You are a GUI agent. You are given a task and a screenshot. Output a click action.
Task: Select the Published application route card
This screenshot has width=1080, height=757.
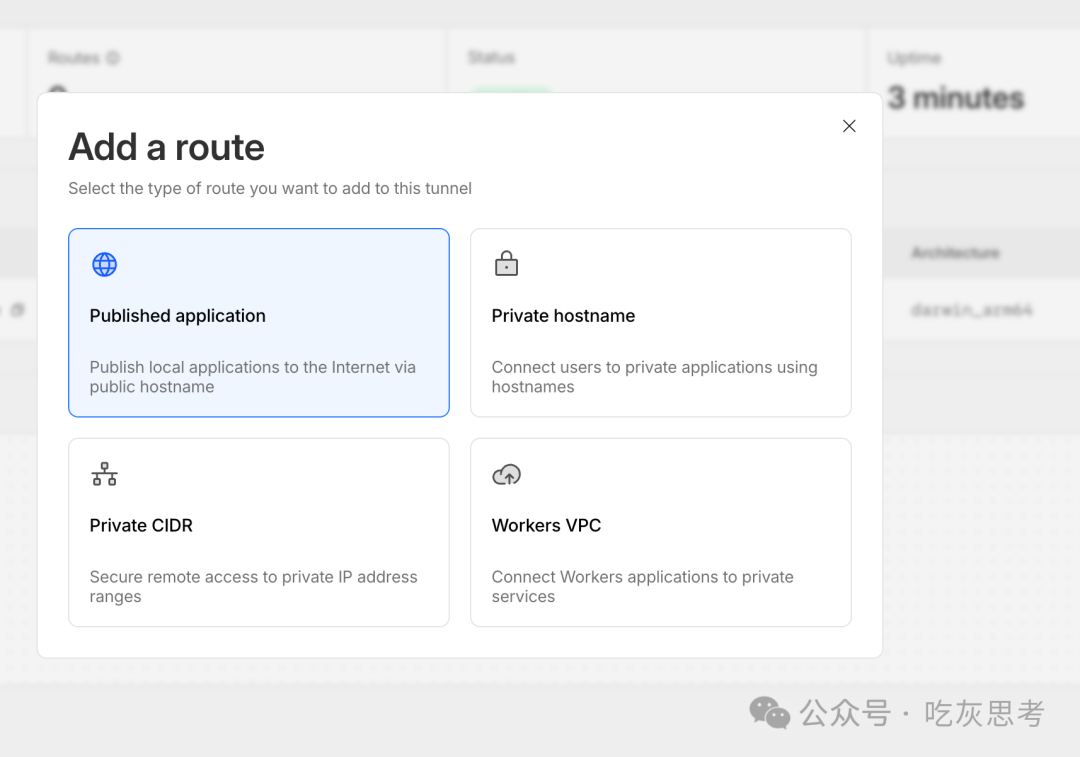pos(259,322)
